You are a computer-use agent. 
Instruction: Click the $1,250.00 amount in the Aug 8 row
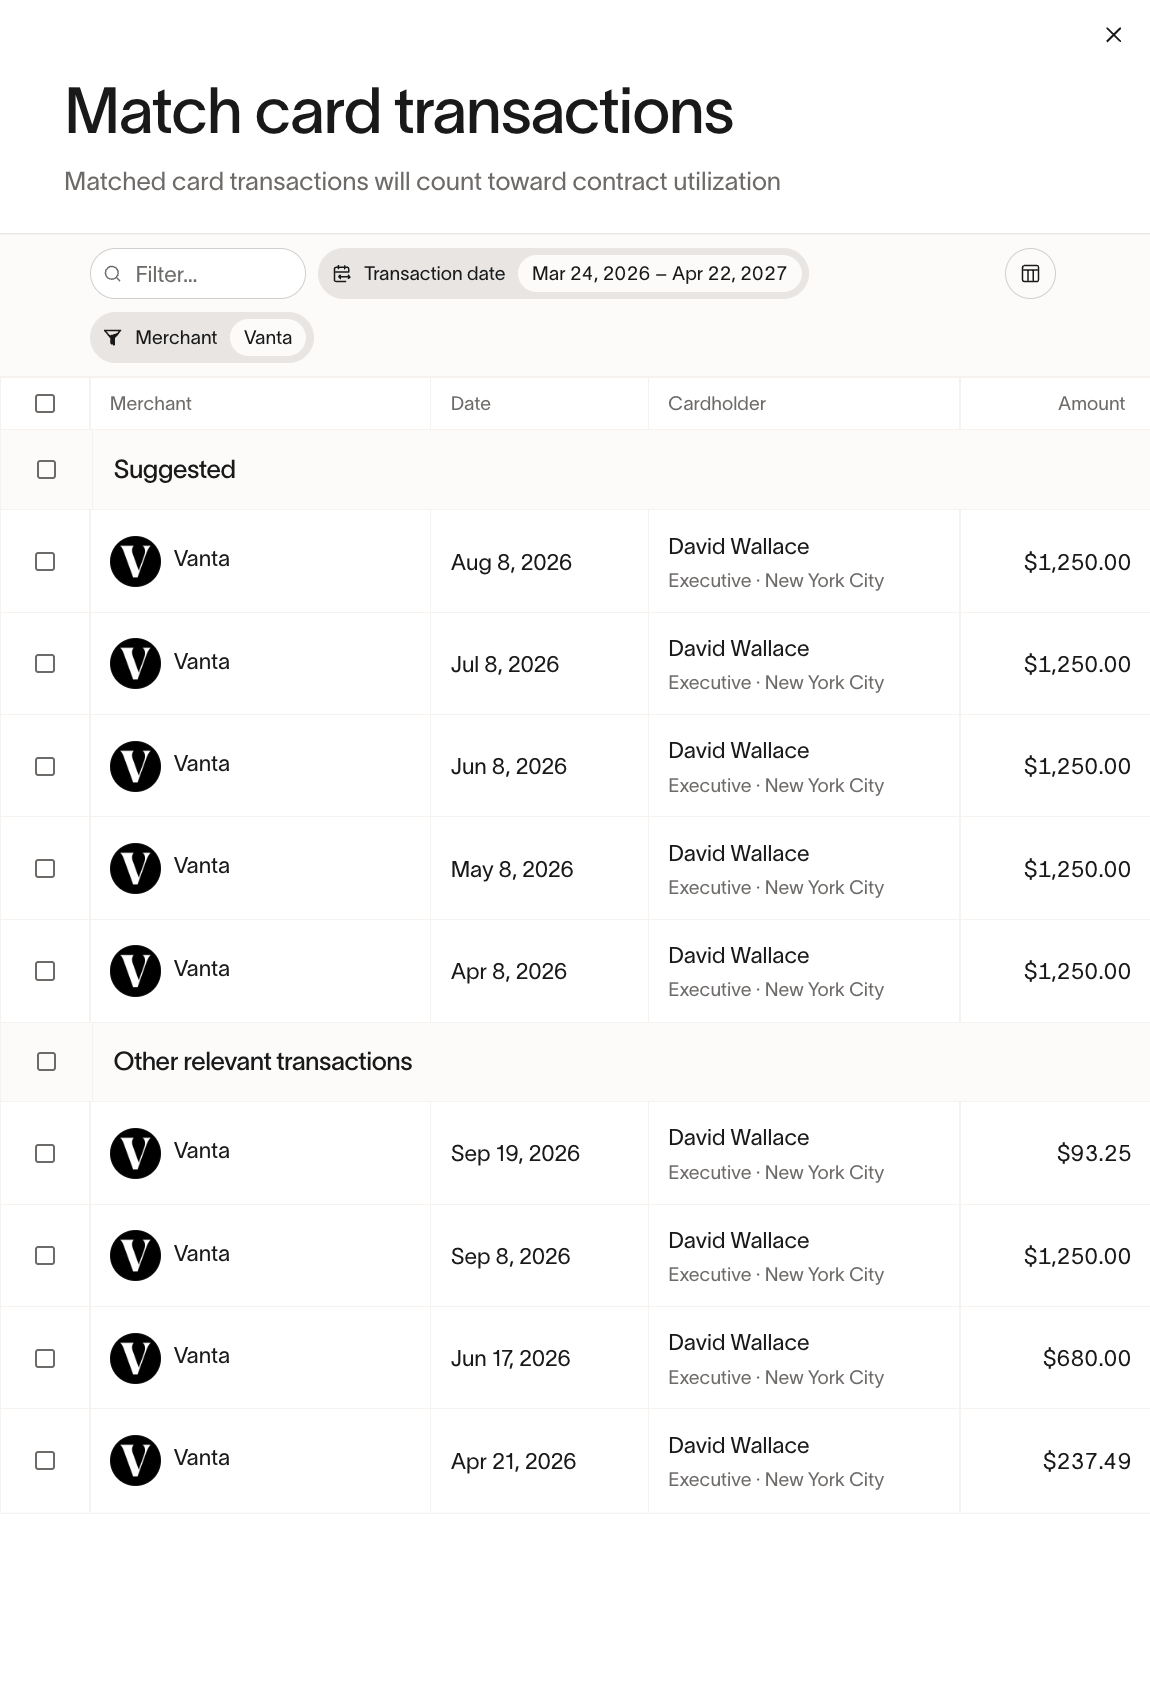(x=1077, y=562)
